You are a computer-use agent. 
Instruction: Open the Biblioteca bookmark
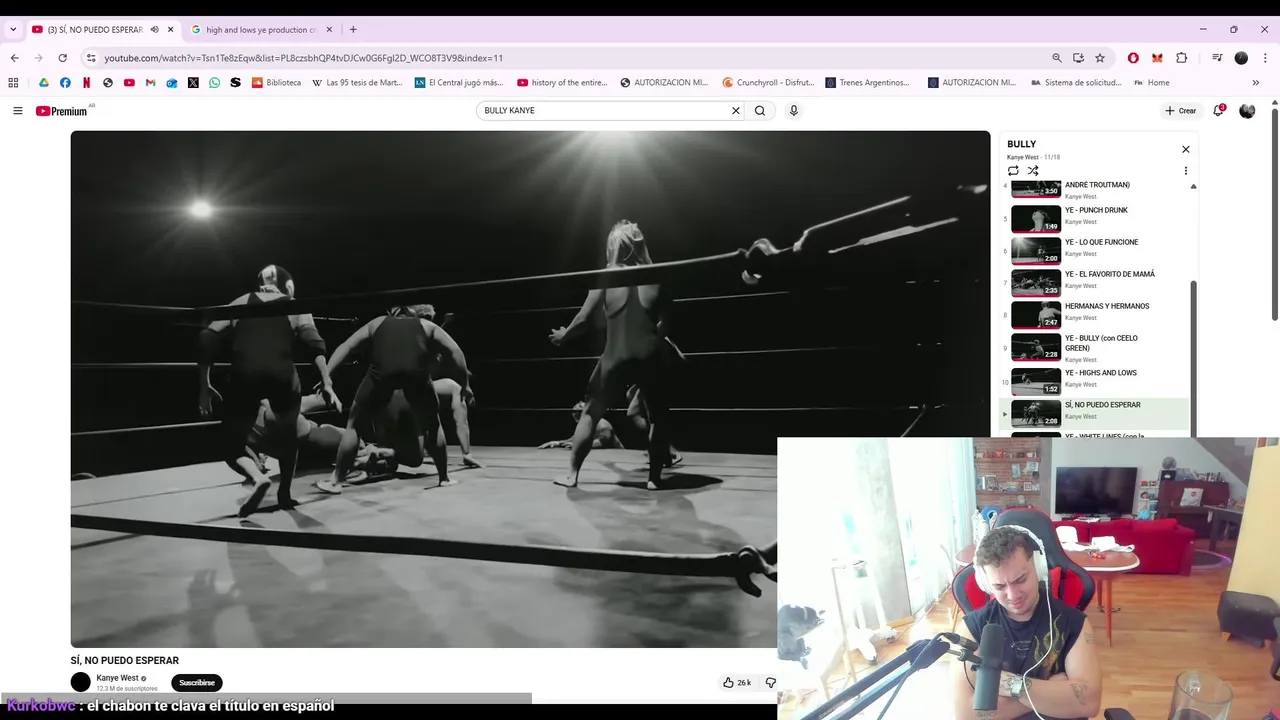coord(276,83)
